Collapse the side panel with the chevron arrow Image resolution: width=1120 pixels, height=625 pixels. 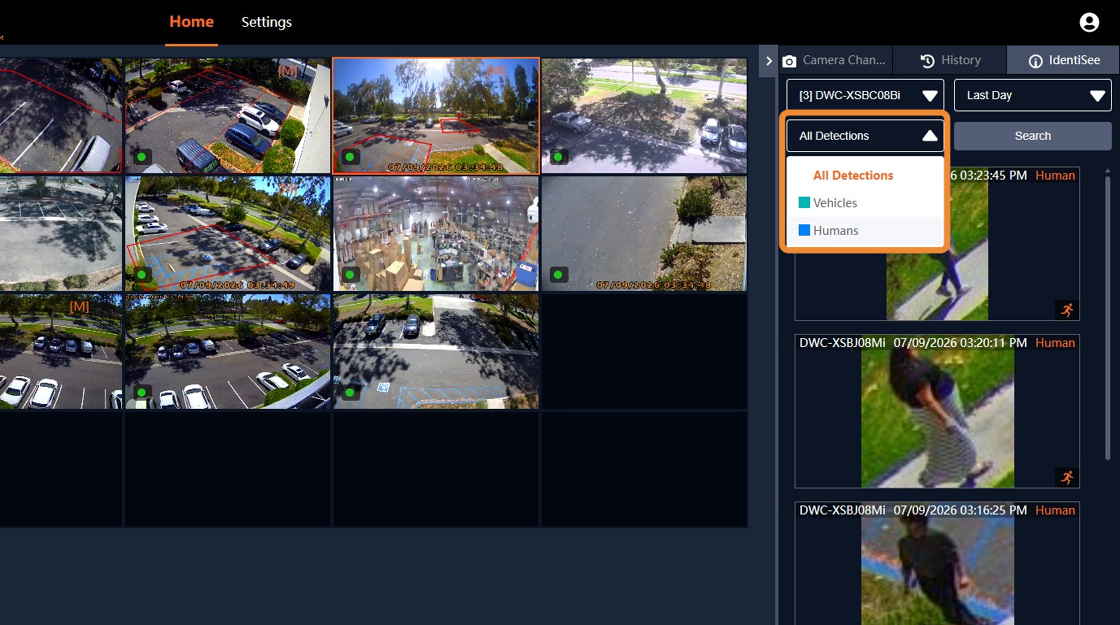pyautogui.click(x=769, y=61)
